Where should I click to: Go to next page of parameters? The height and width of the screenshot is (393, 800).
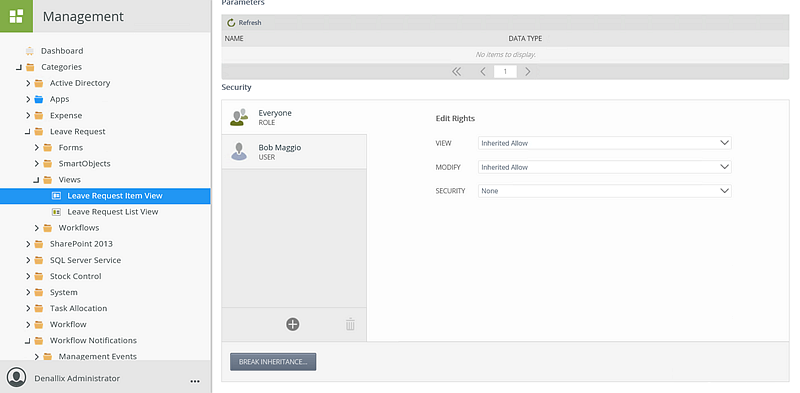point(528,72)
